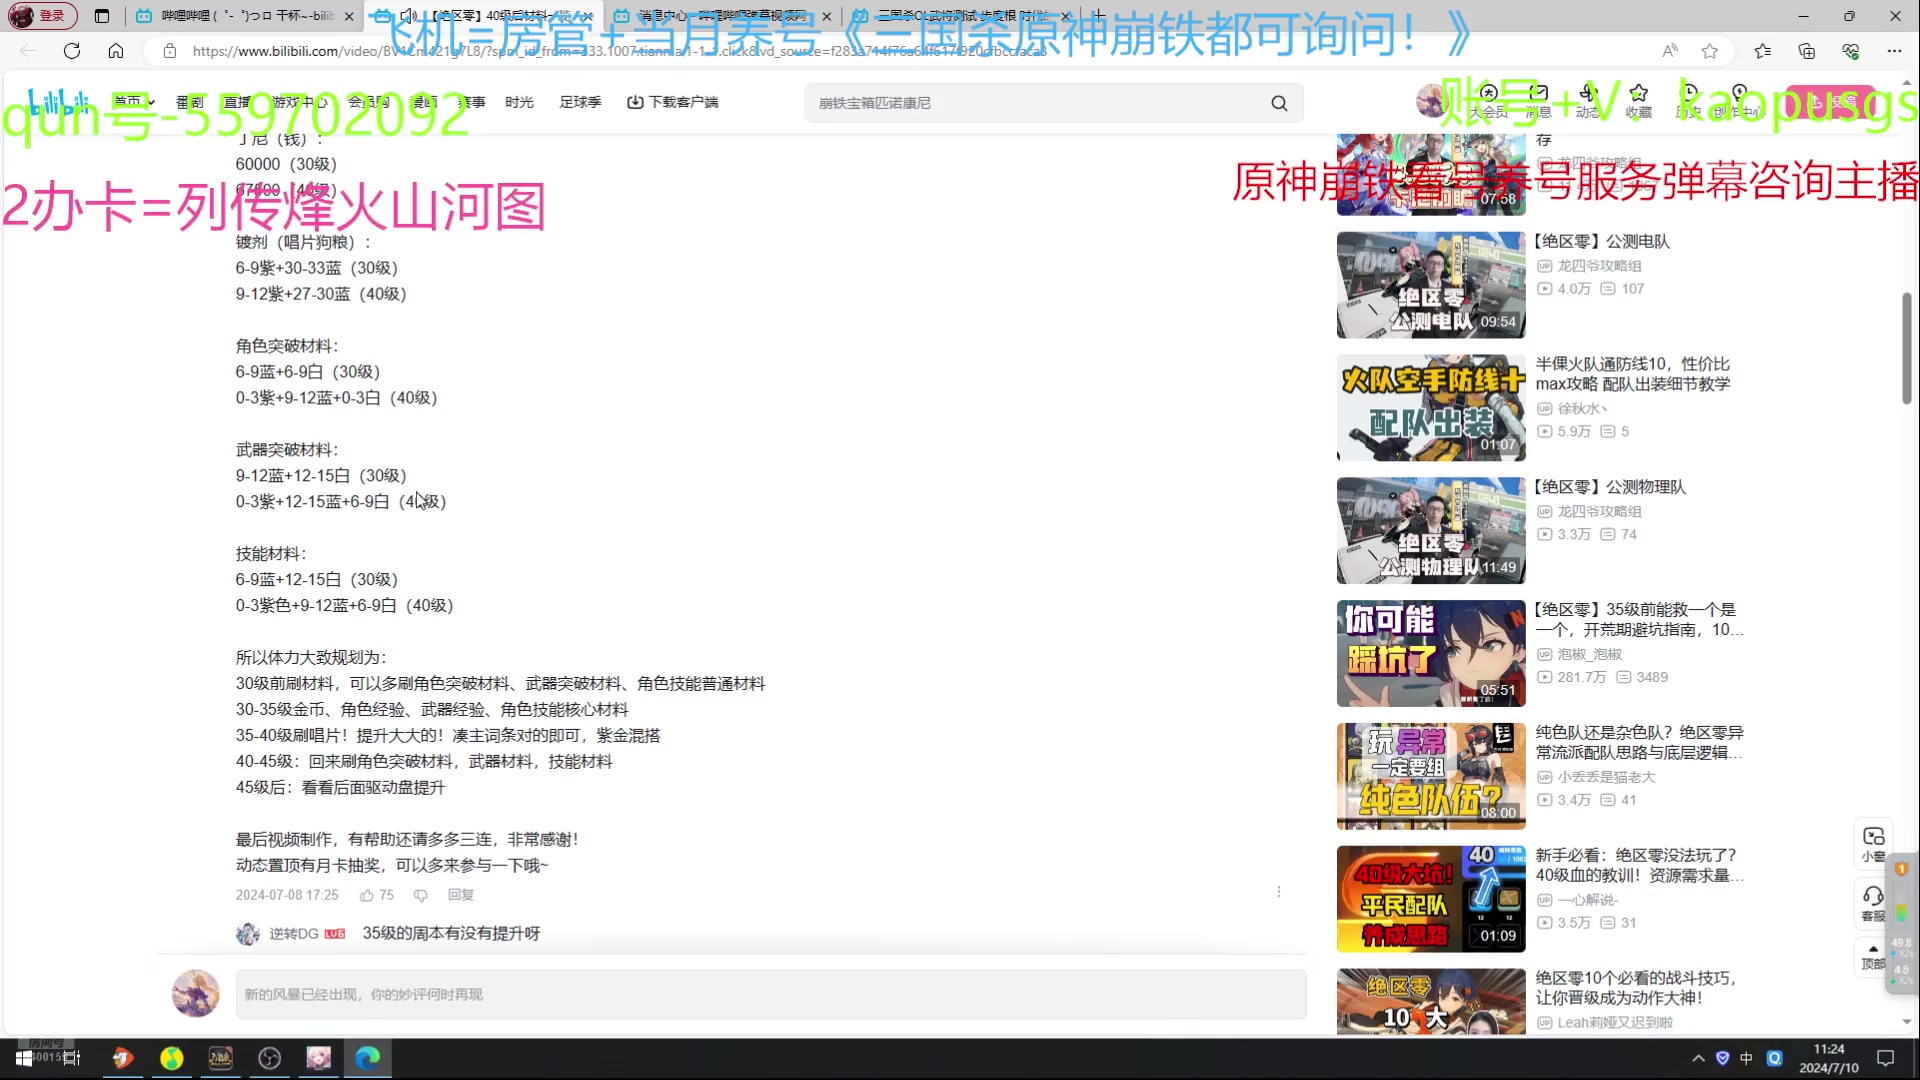
Task: Open 下载客户端 link in header
Action: pyautogui.click(x=672, y=102)
